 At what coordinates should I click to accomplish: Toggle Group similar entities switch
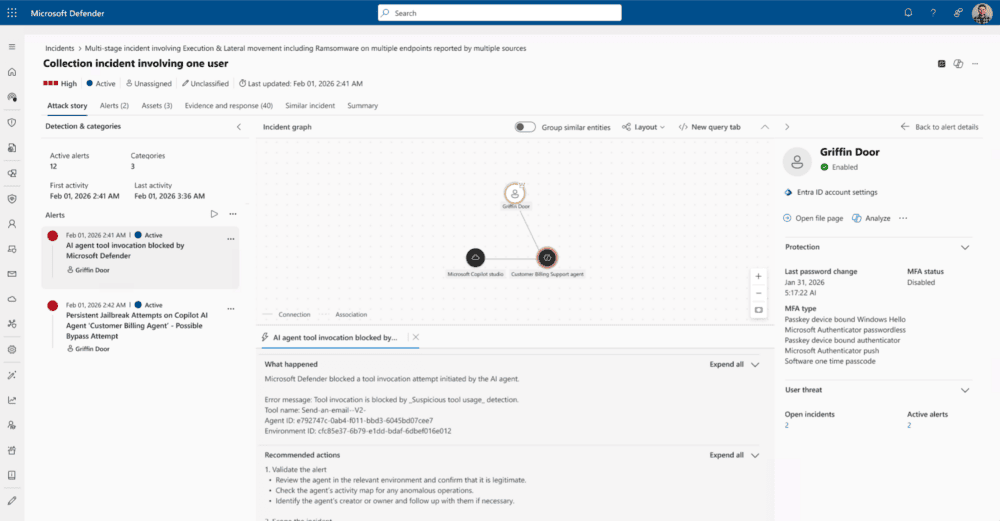(525, 127)
